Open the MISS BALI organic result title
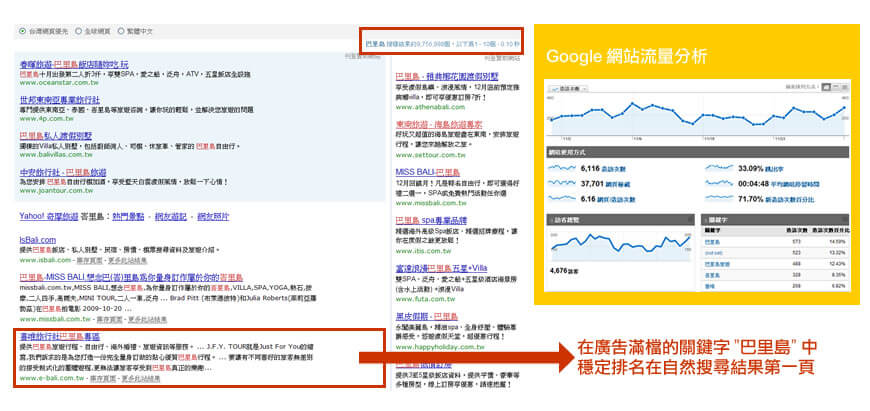870x411 pixels. (131, 277)
